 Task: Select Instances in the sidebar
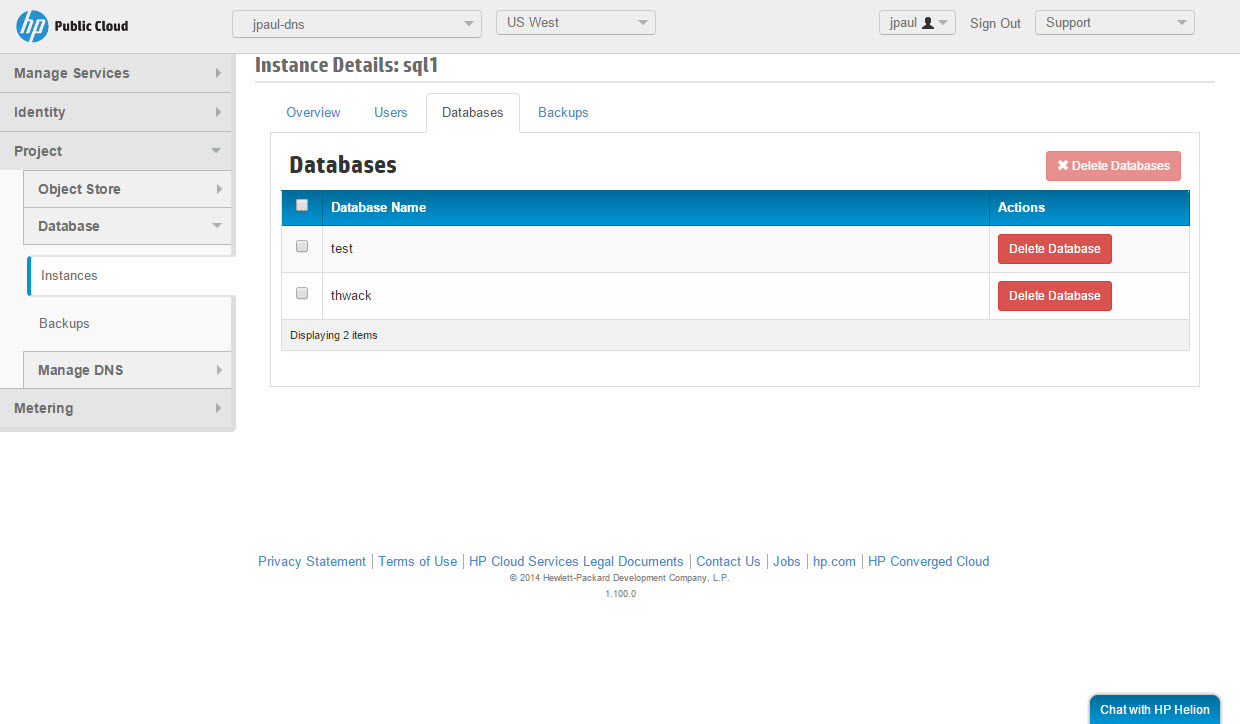point(130,276)
